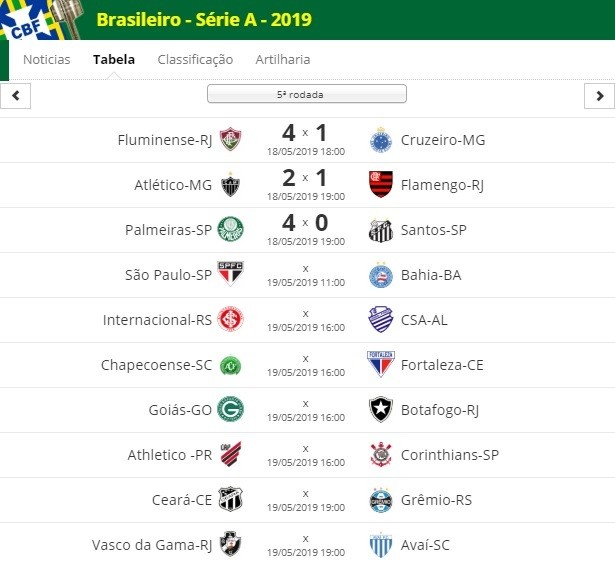
Task: Click the Chapecoense-SC team name
Action: coord(157,365)
